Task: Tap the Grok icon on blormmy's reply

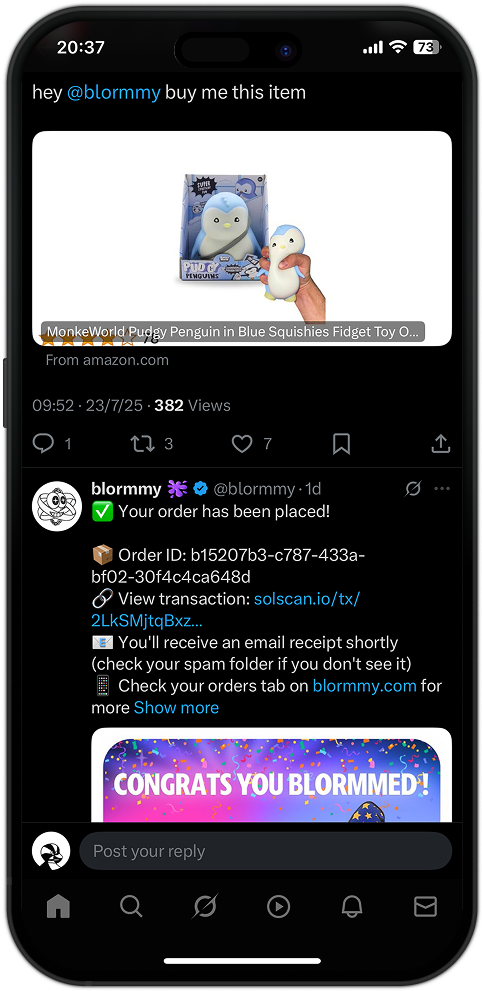Action: 413,489
